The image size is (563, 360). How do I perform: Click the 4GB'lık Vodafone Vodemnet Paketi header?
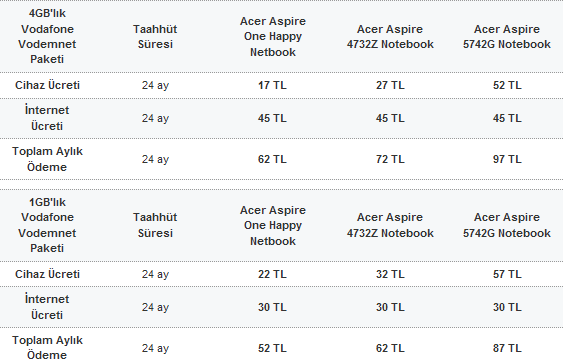(47, 36)
